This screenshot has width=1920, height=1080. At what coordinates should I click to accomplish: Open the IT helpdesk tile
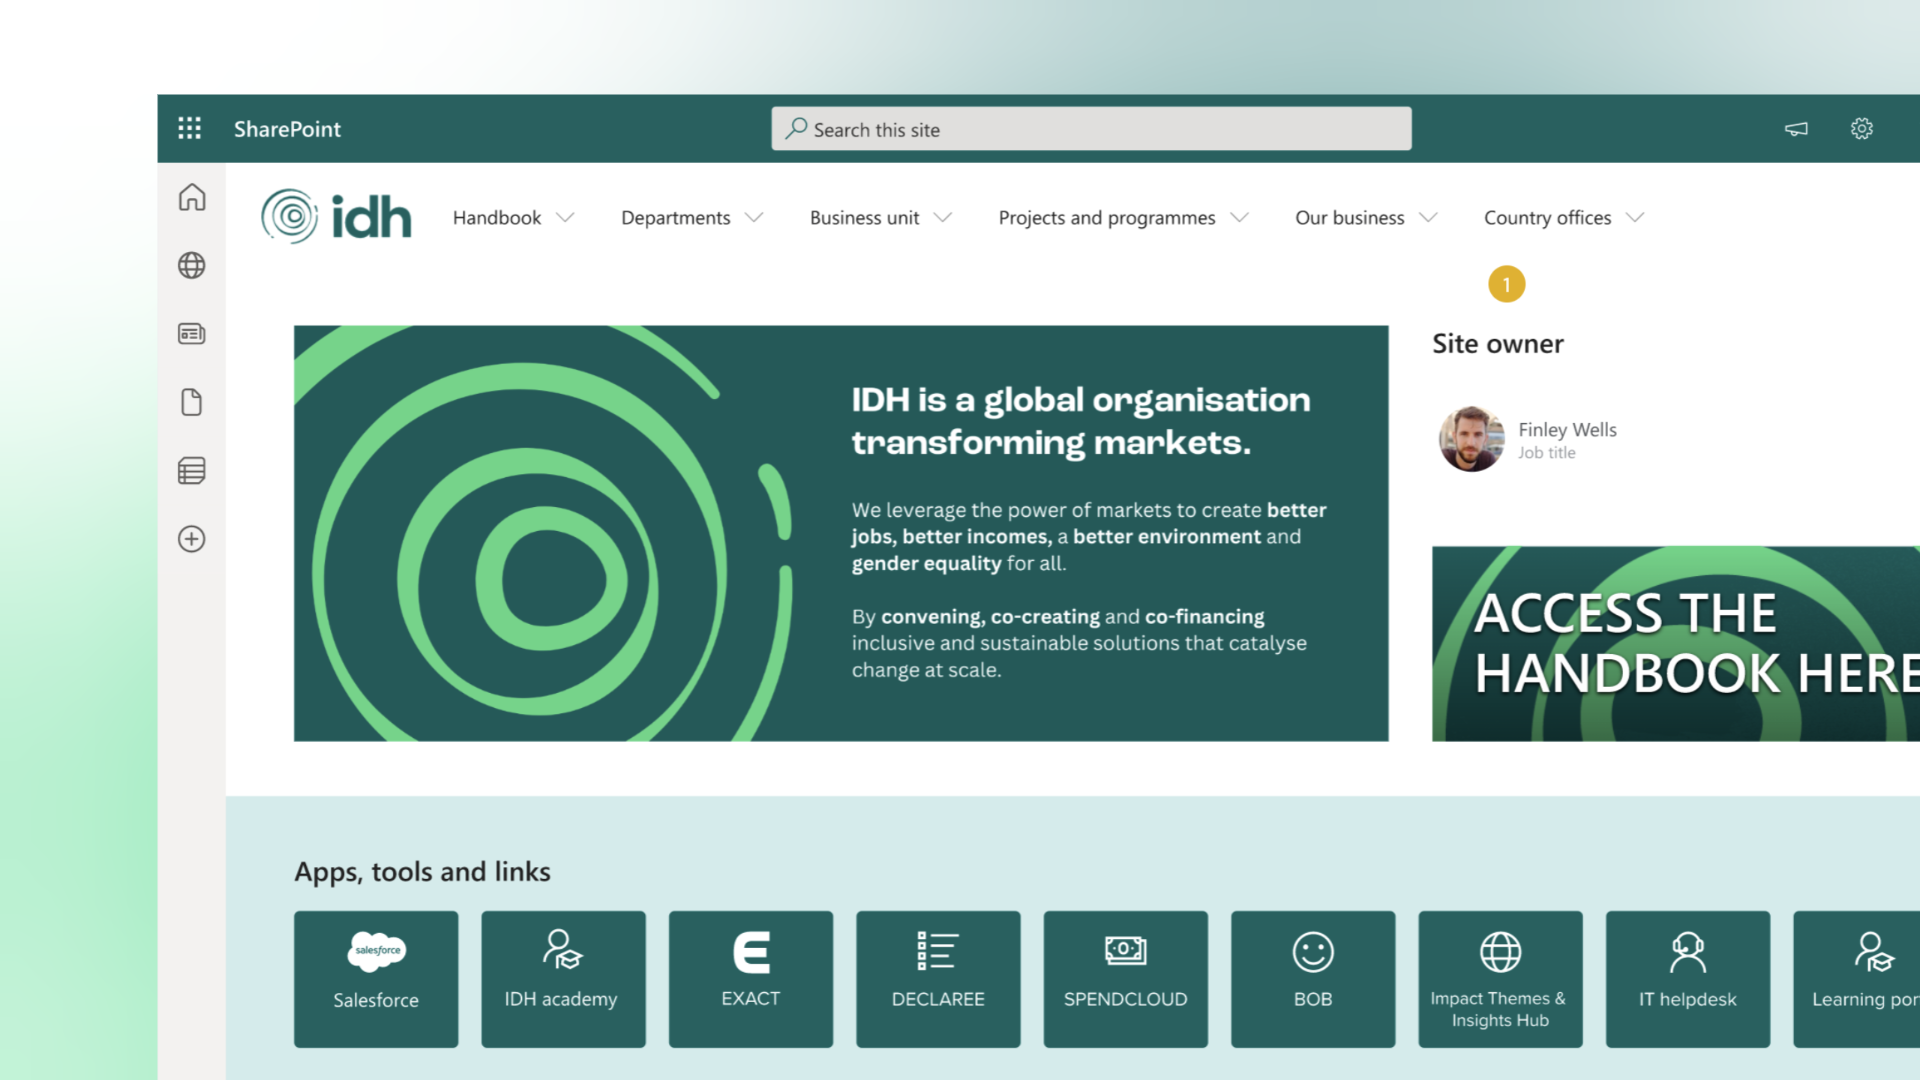point(1688,979)
